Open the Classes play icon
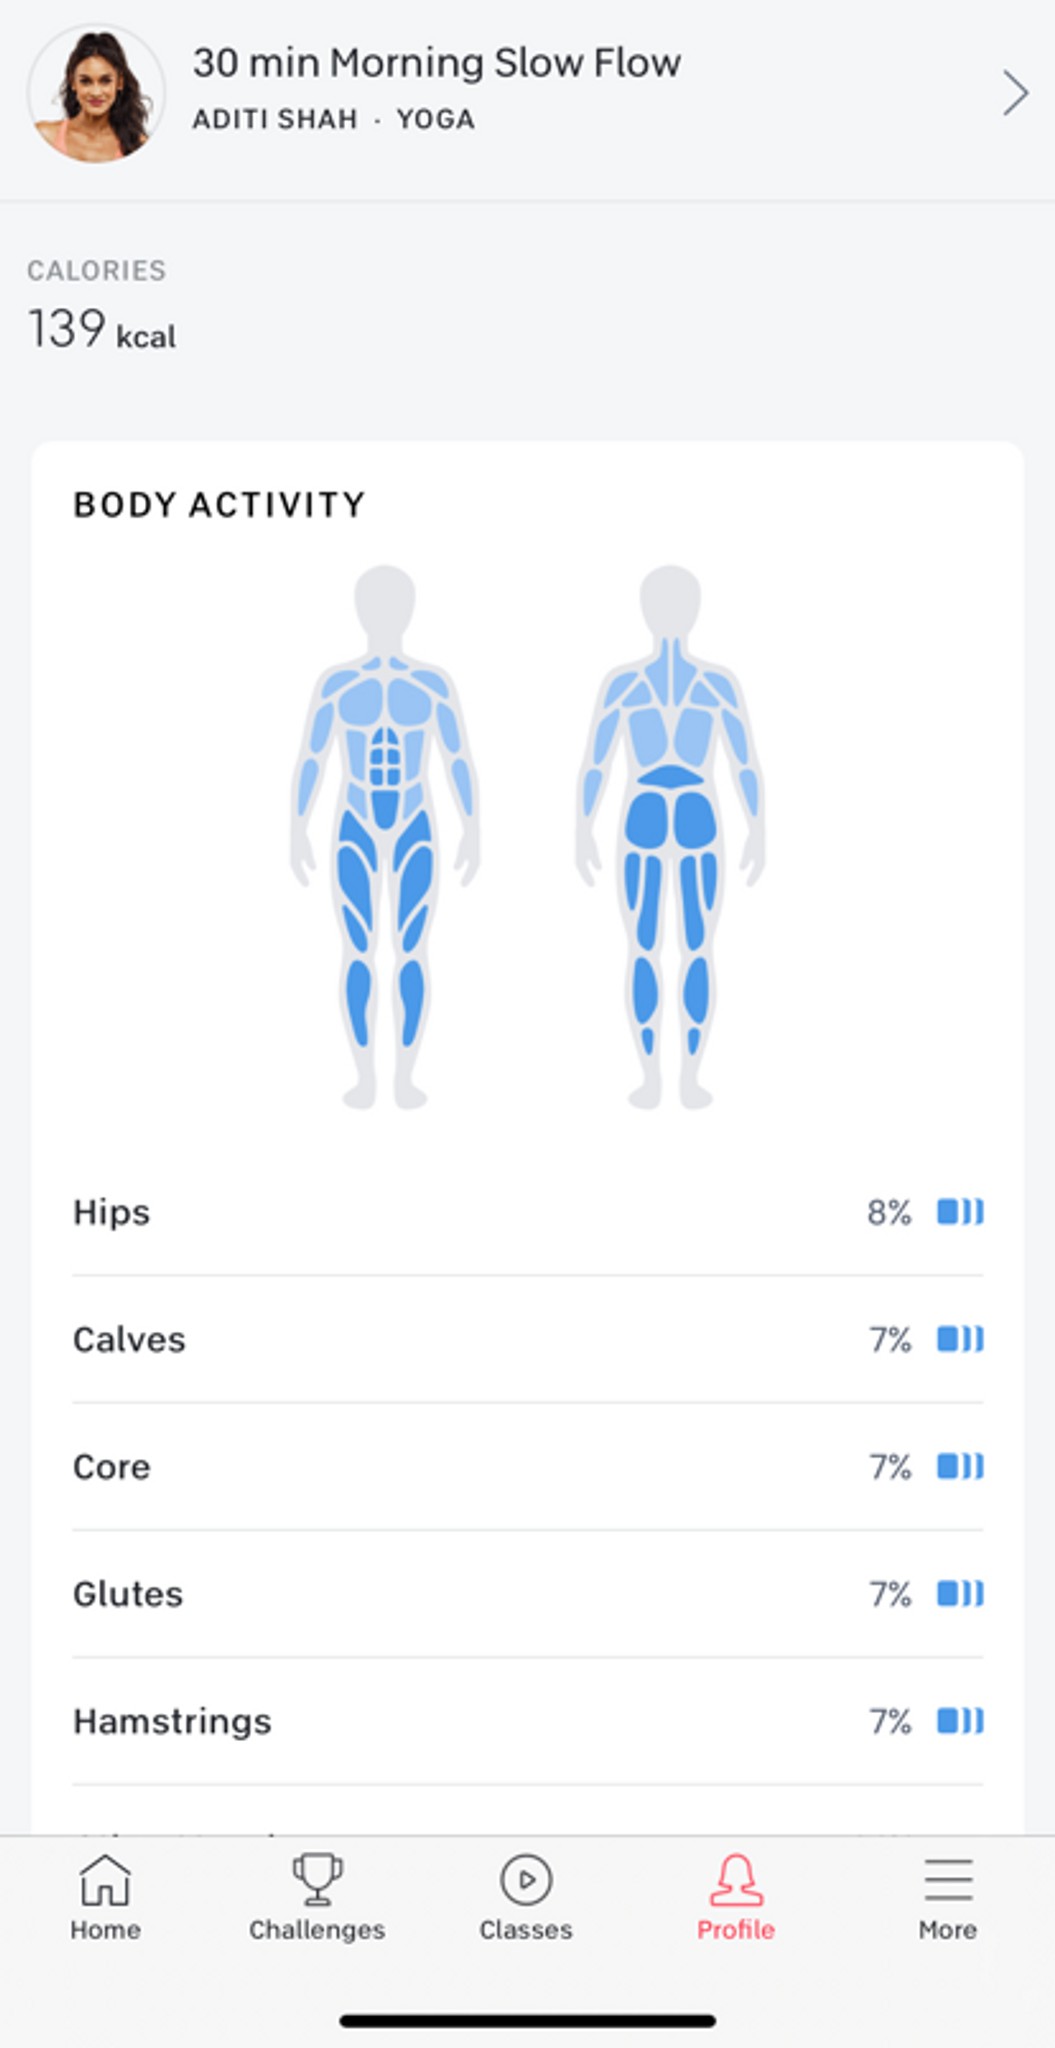1055x2048 pixels. click(x=526, y=1880)
